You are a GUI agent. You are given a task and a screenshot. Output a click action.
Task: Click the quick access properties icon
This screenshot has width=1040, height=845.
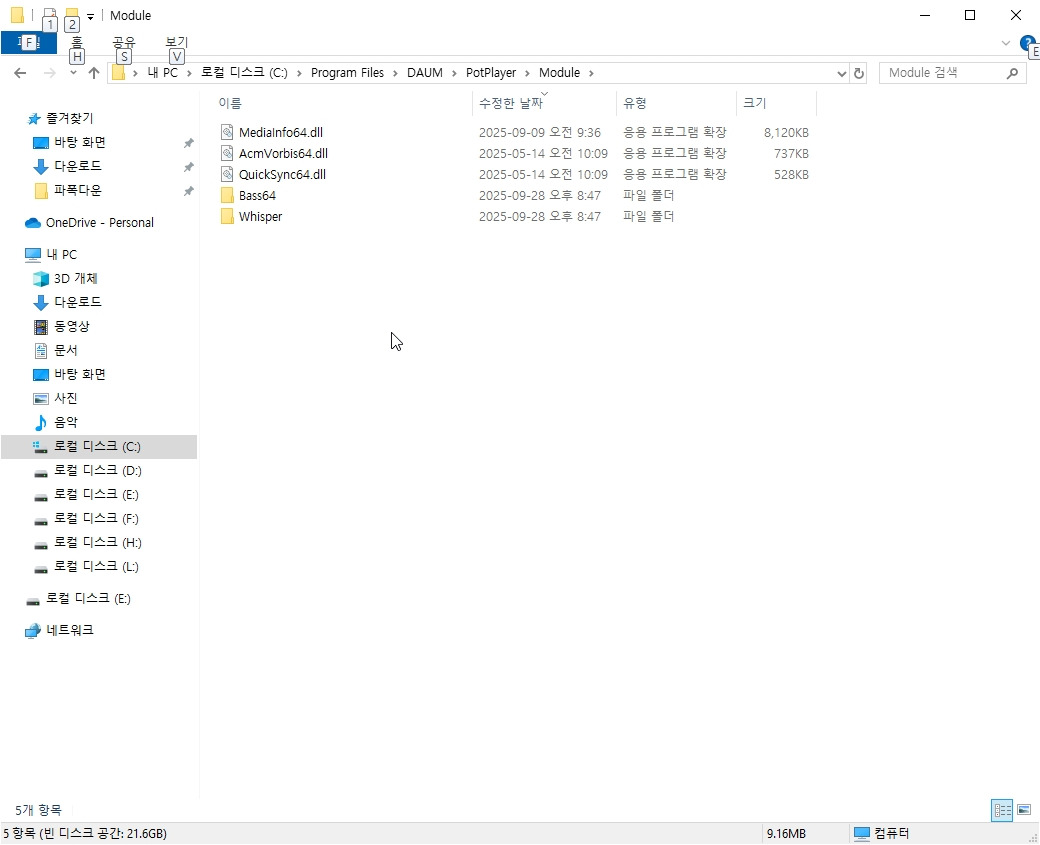tap(49, 15)
